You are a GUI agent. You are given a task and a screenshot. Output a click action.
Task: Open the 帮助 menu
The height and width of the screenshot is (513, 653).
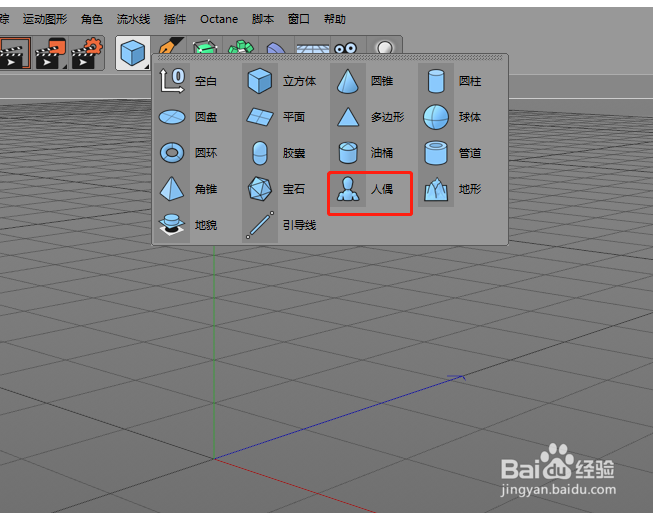click(335, 19)
